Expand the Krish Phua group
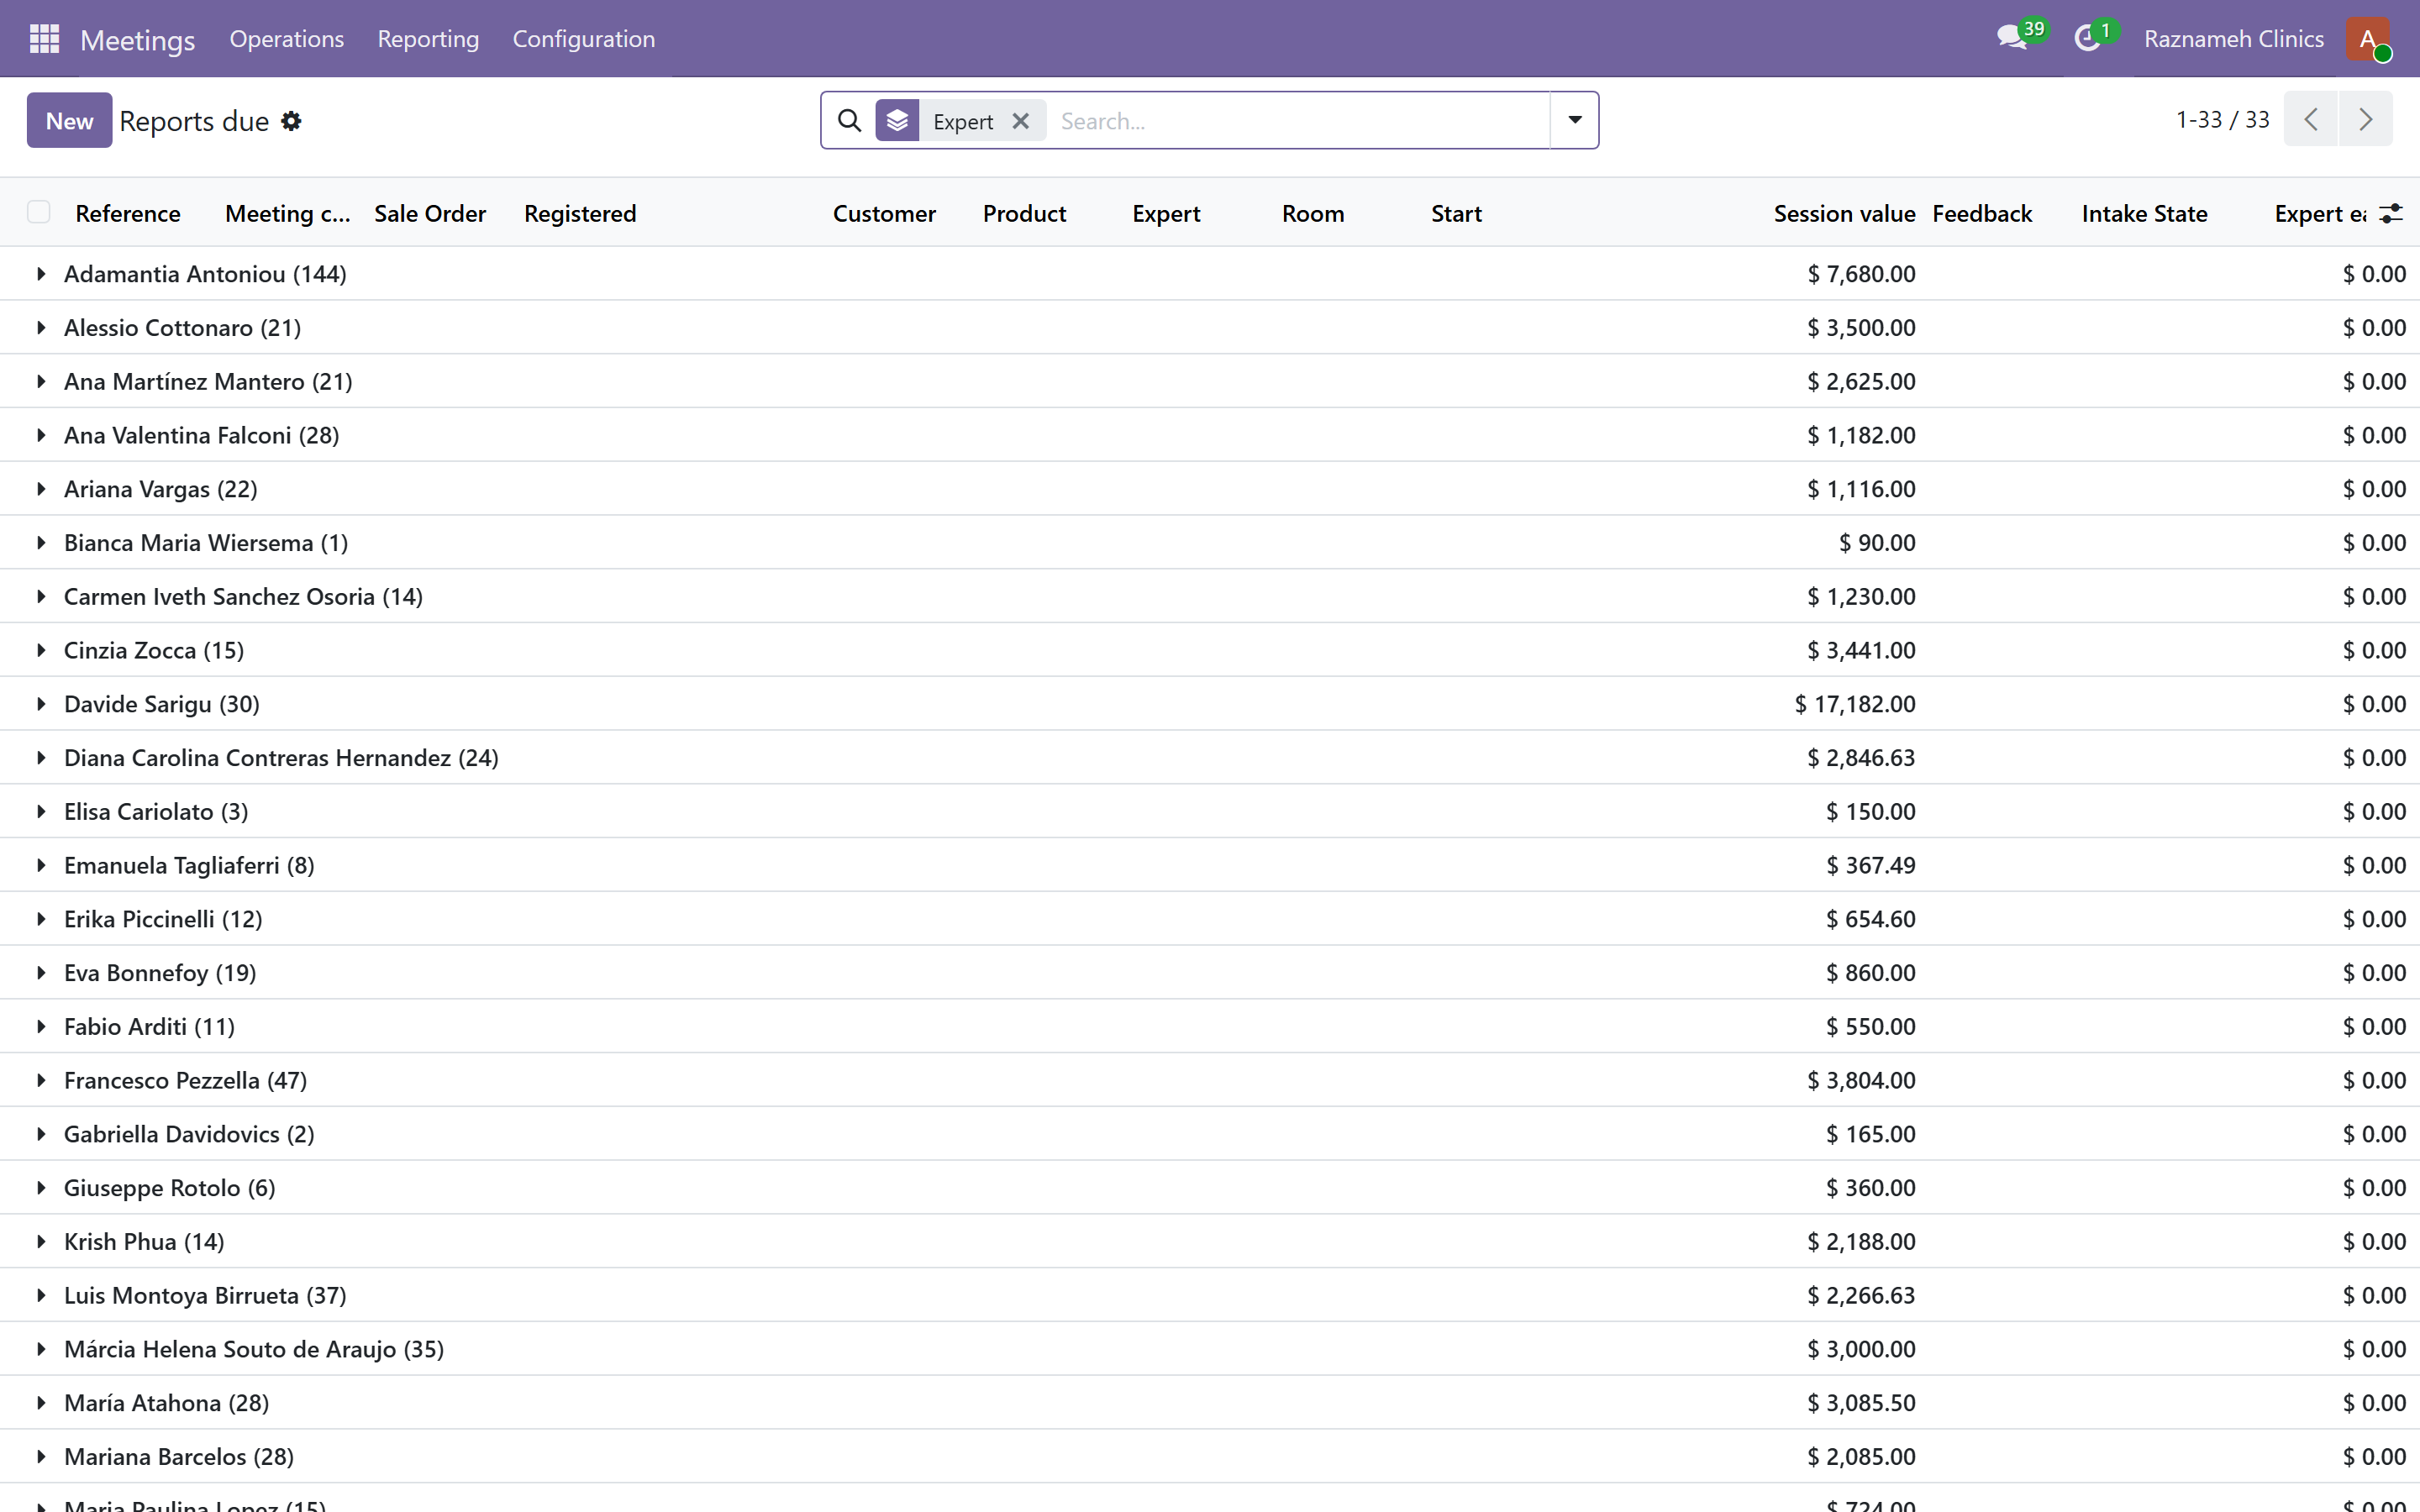 click(41, 1241)
